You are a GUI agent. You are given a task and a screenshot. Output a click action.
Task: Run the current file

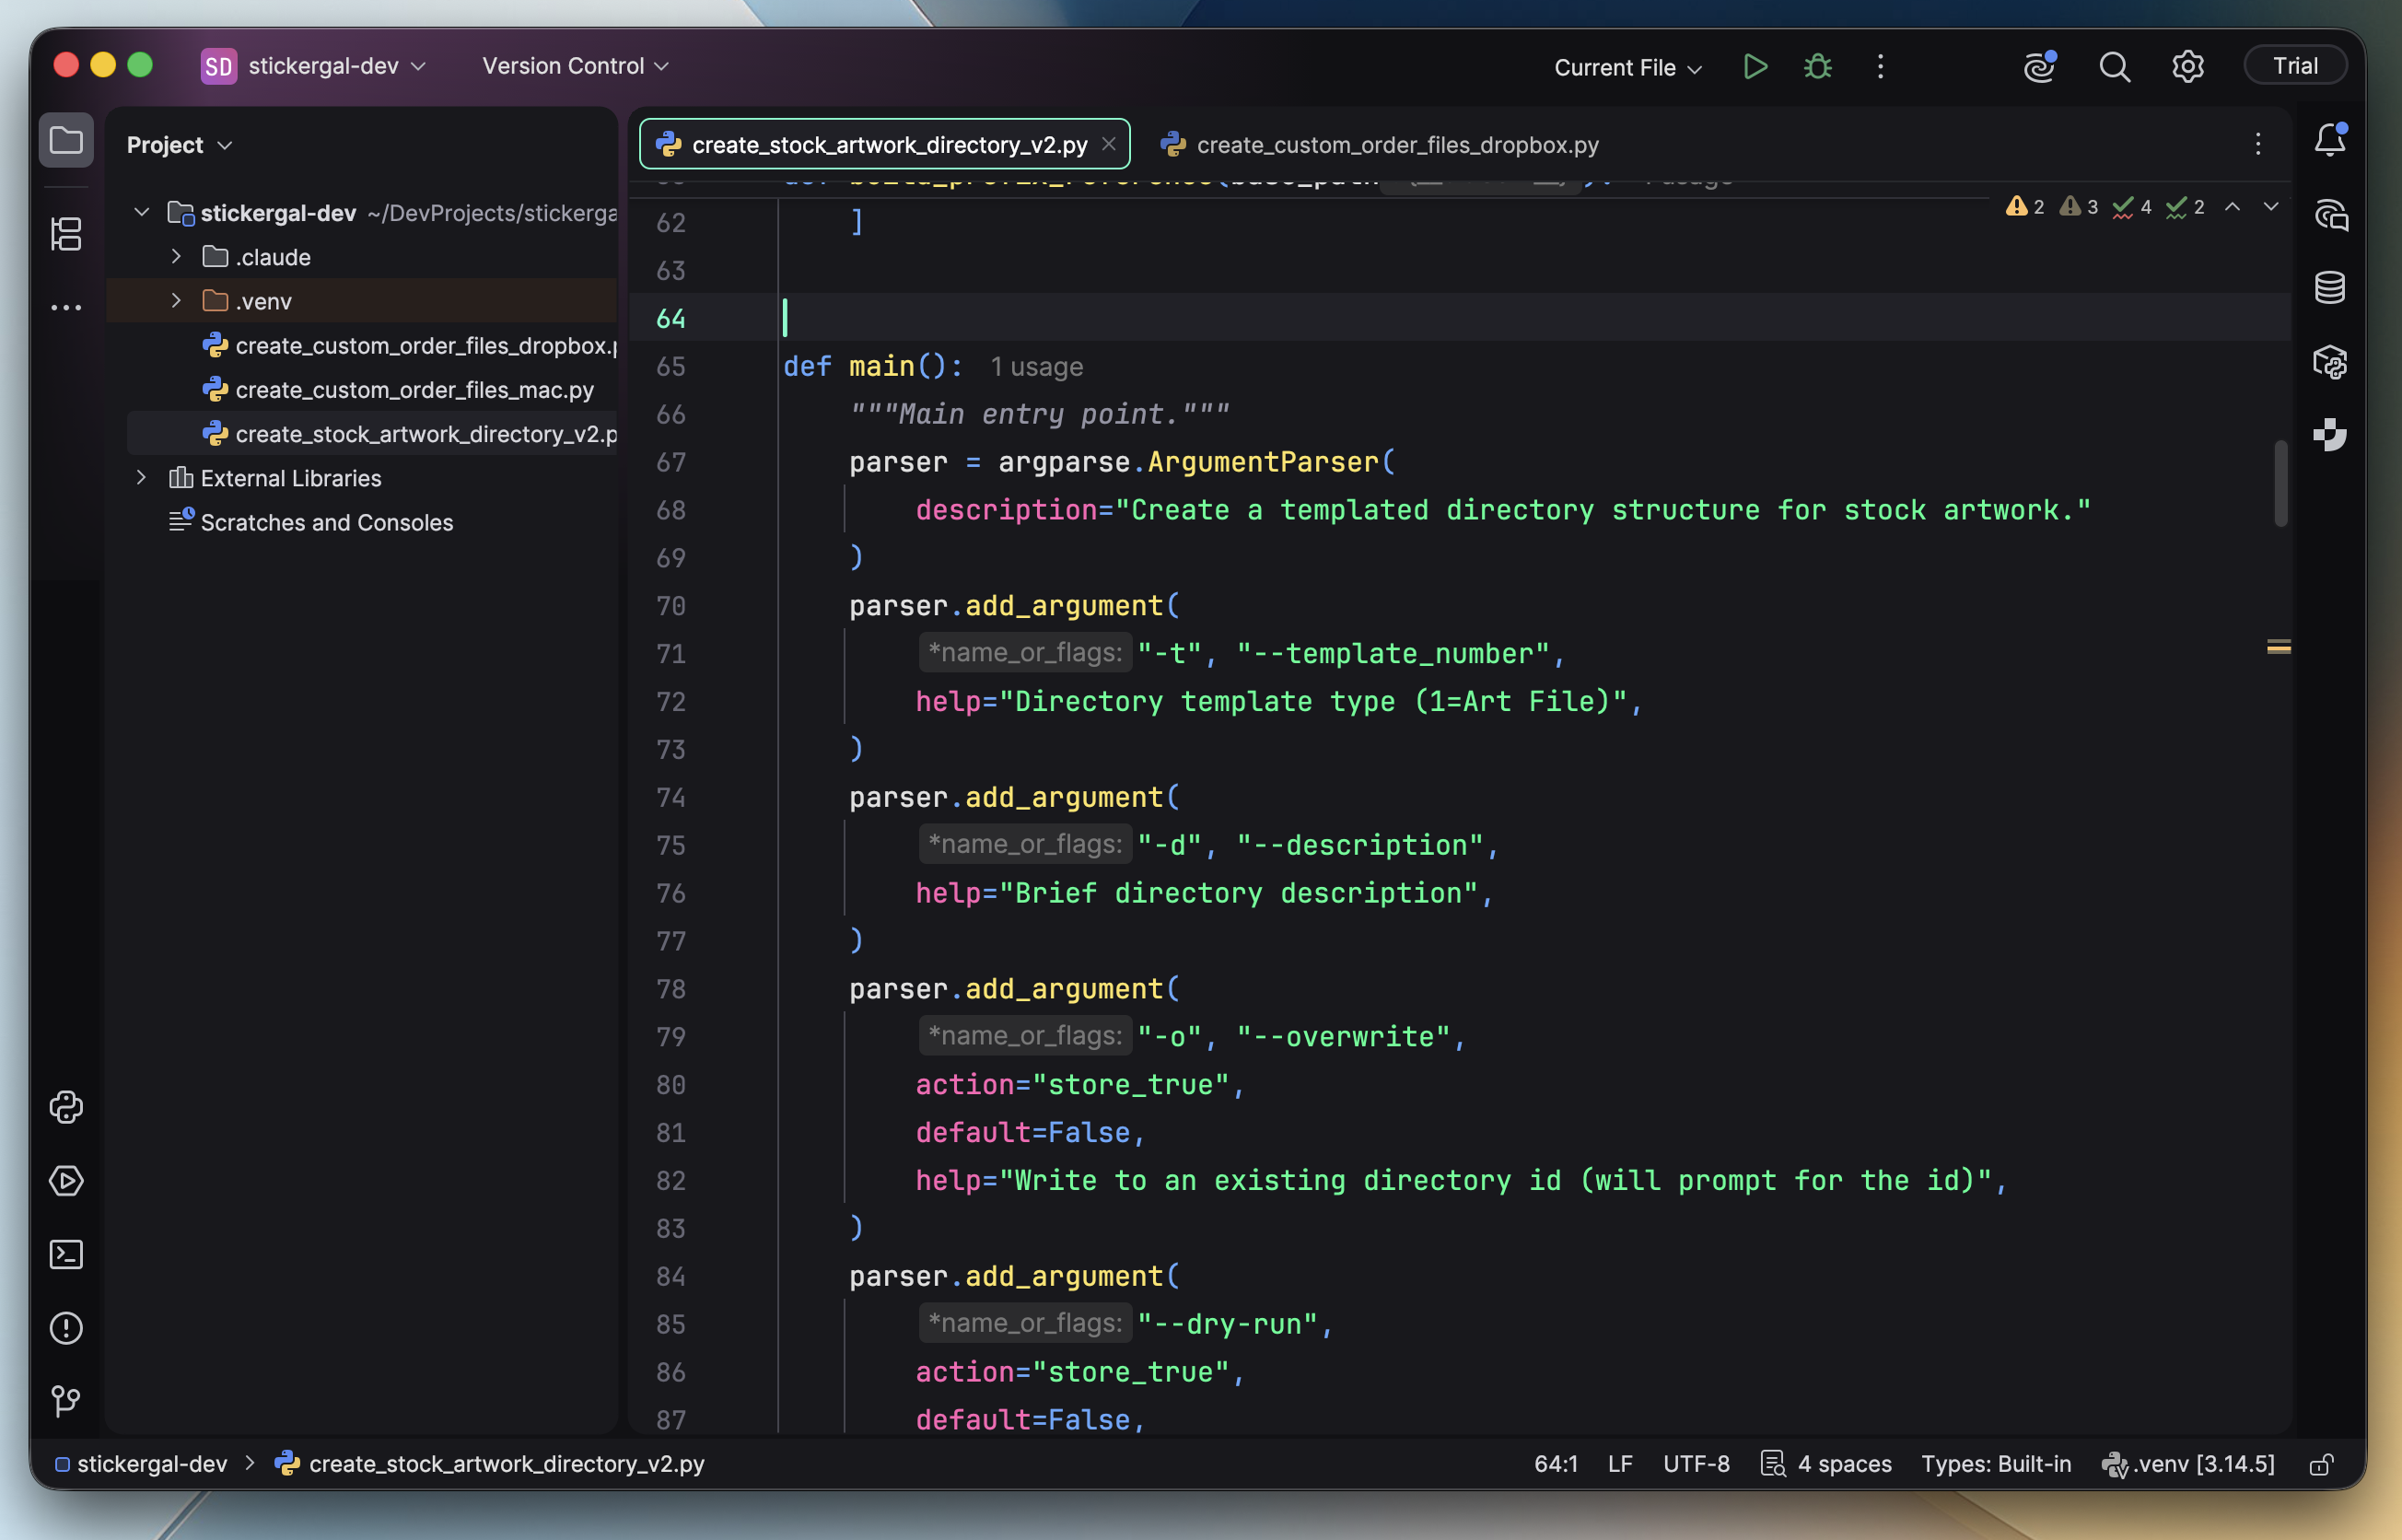(x=1755, y=67)
